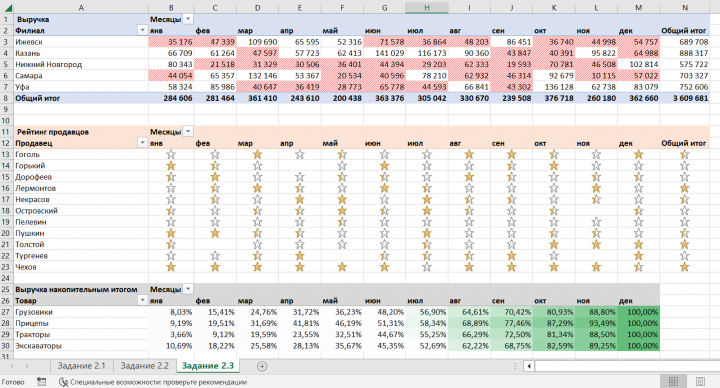Screen dimensions: 720x388
Task: Open the Продавец filter dropdown
Action: 142,143
